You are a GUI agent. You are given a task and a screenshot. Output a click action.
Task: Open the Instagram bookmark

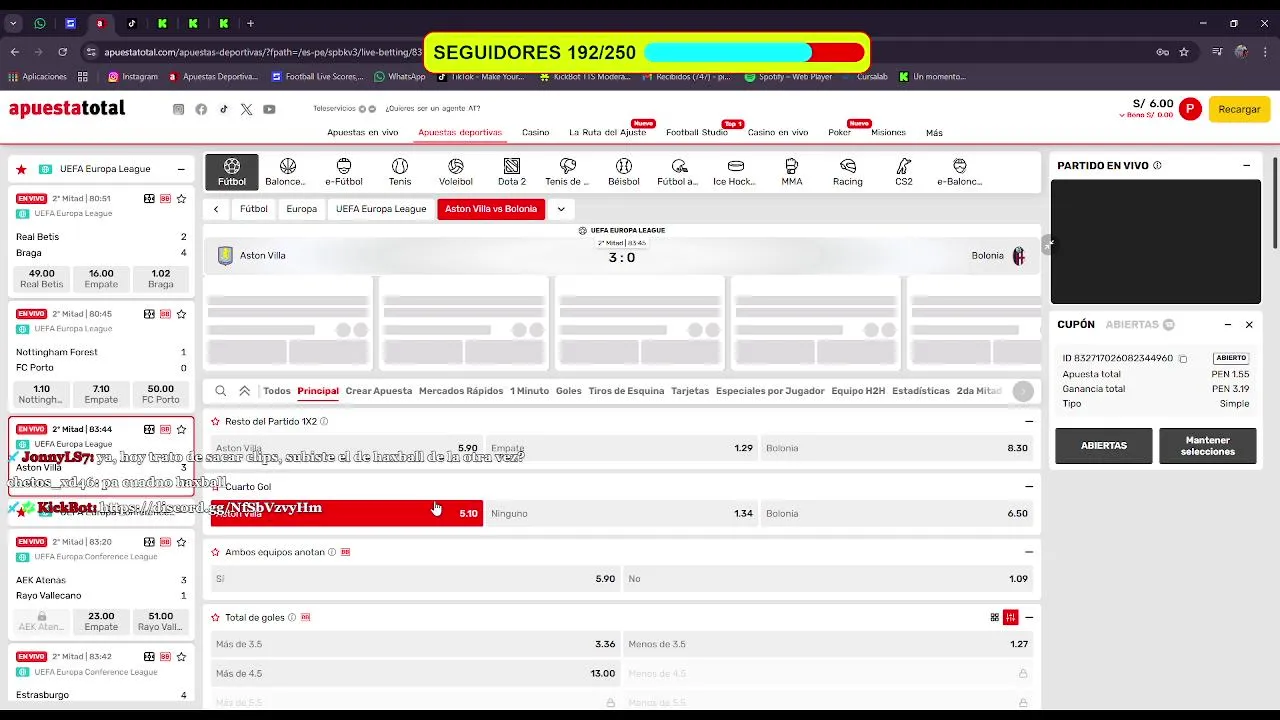tap(133, 77)
